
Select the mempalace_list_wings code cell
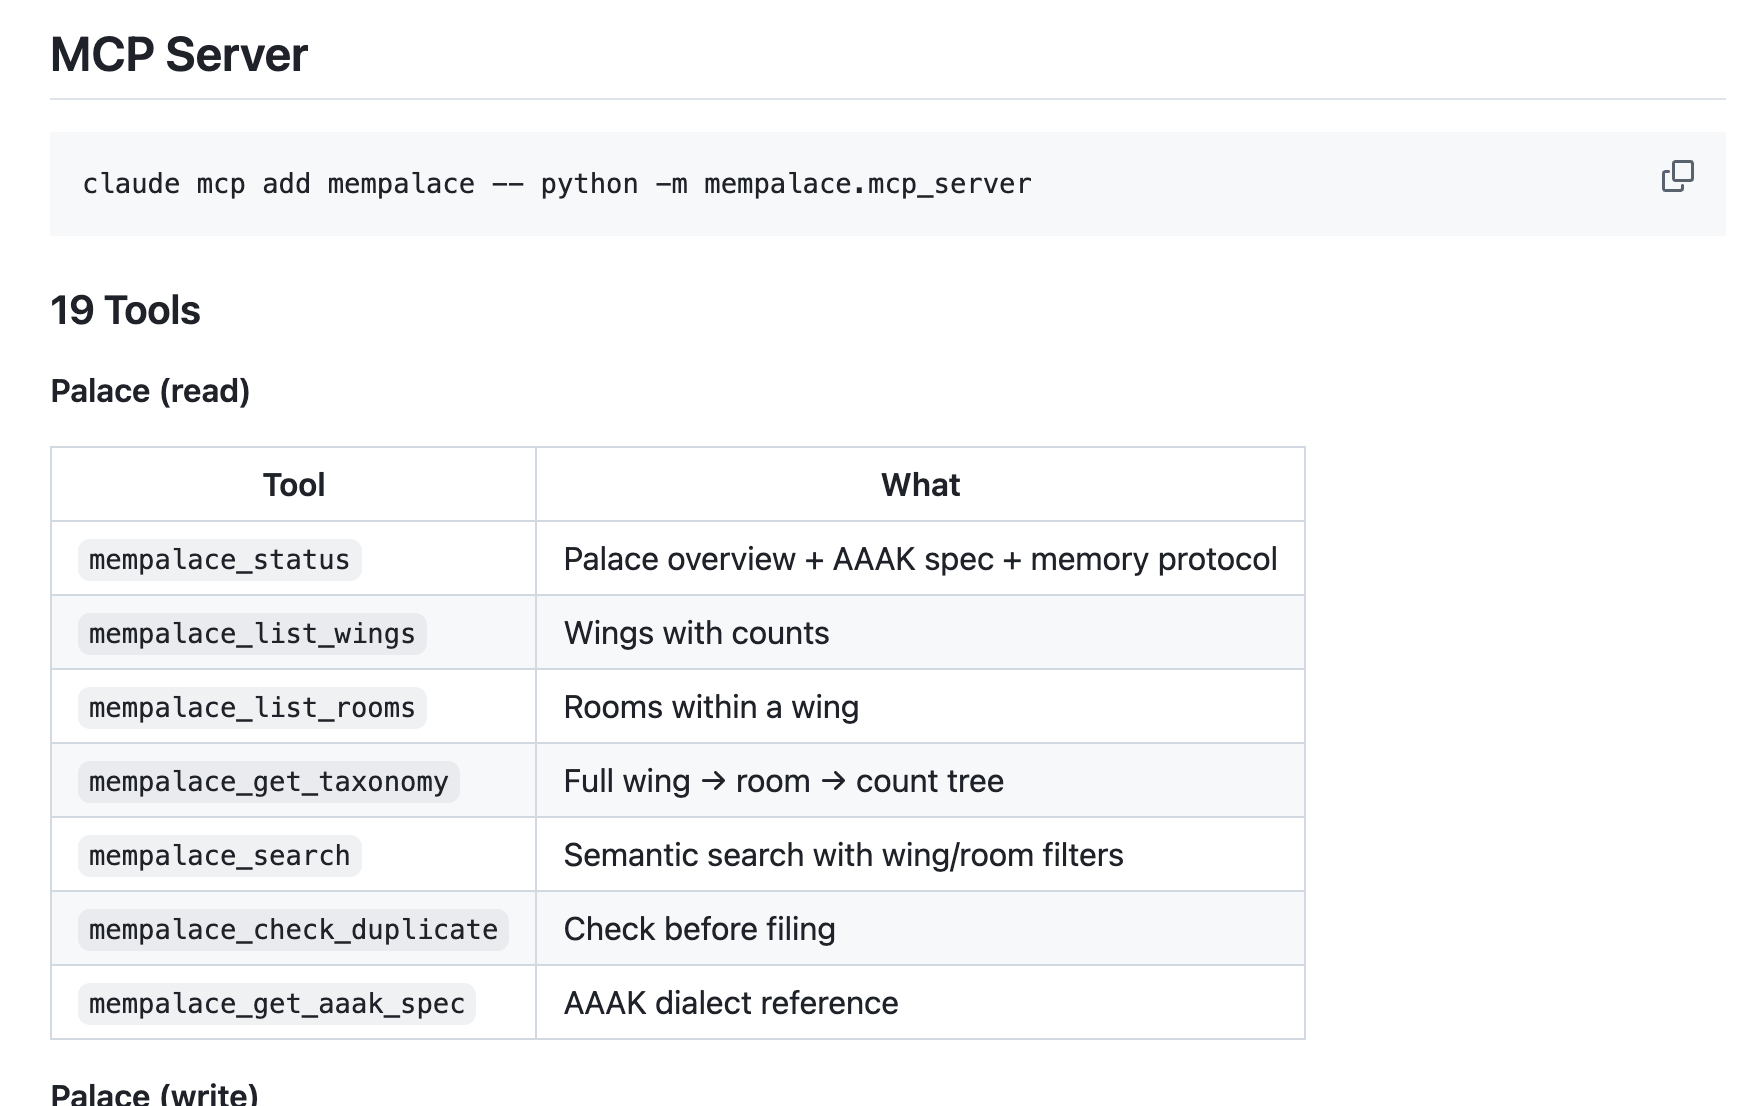click(252, 633)
